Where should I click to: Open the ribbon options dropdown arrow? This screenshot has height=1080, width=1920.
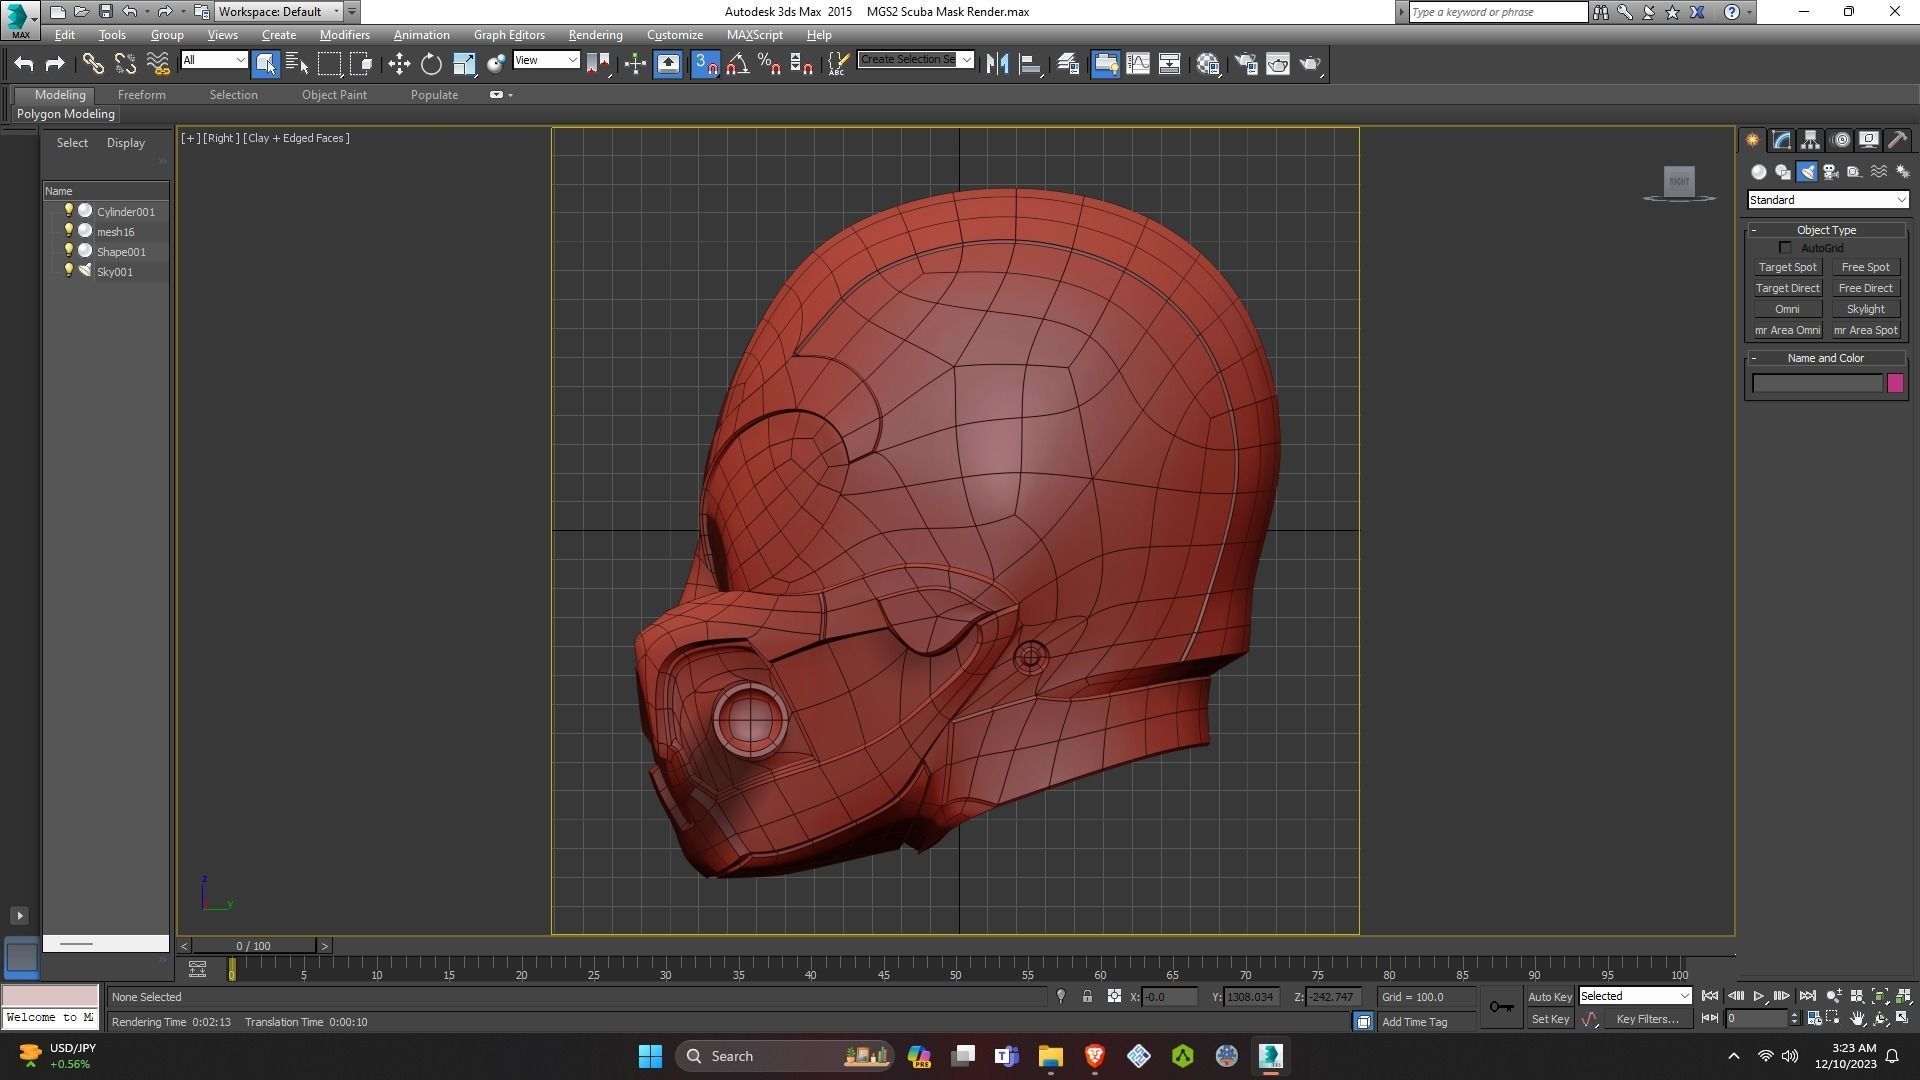point(511,95)
